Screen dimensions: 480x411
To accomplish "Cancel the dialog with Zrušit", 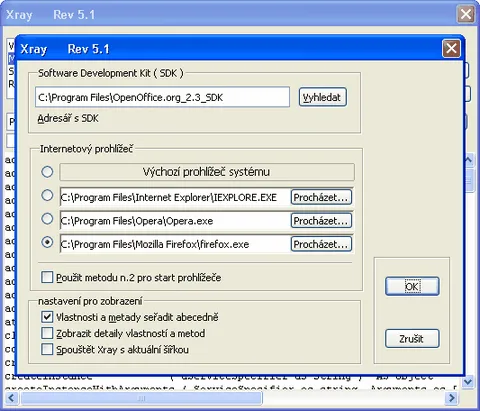I will pos(412,339).
